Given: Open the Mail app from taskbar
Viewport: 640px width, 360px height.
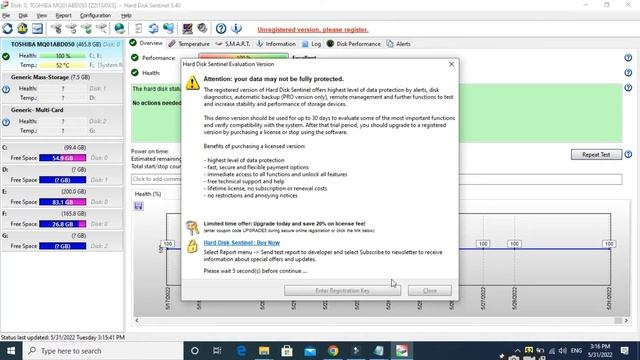Looking at the screenshot, I should tap(310, 351).
